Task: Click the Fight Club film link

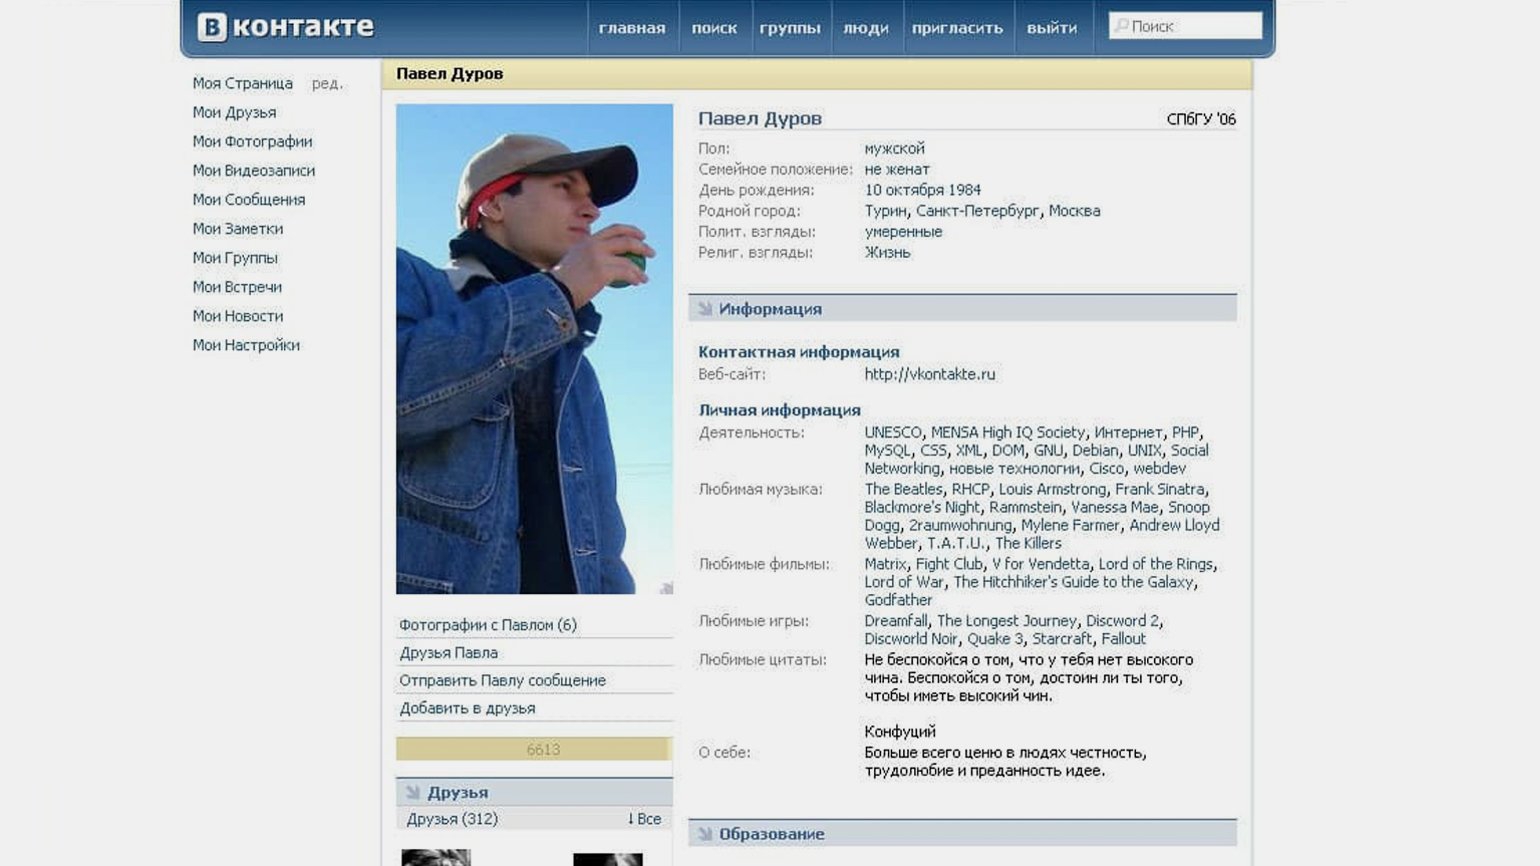Action: pos(949,565)
